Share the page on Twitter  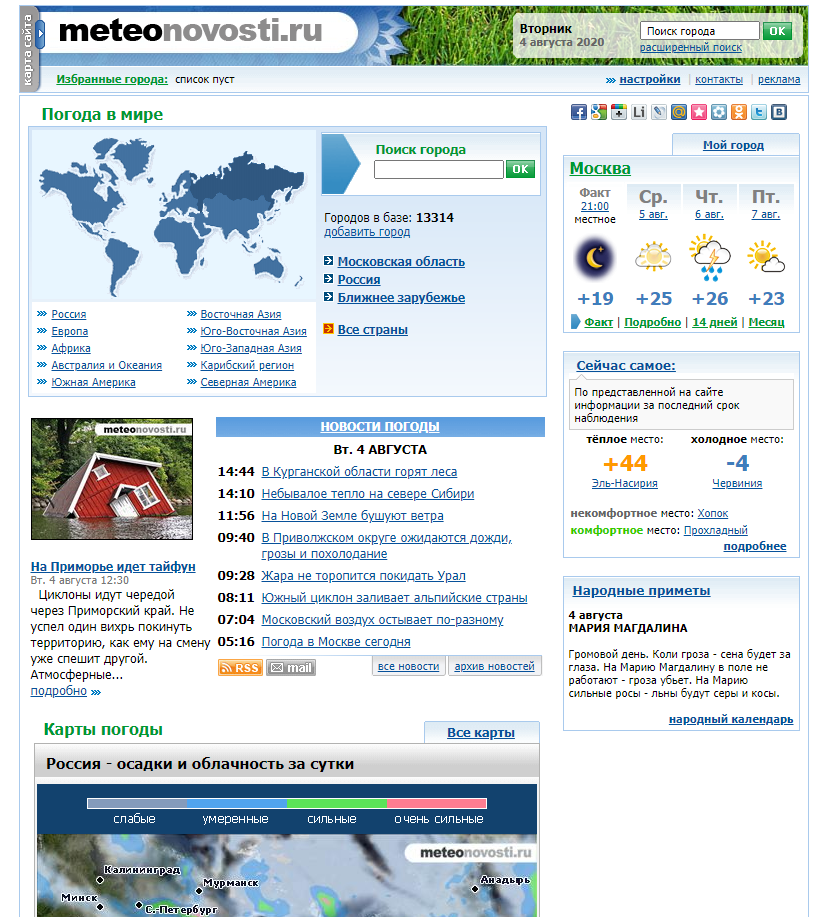[759, 112]
